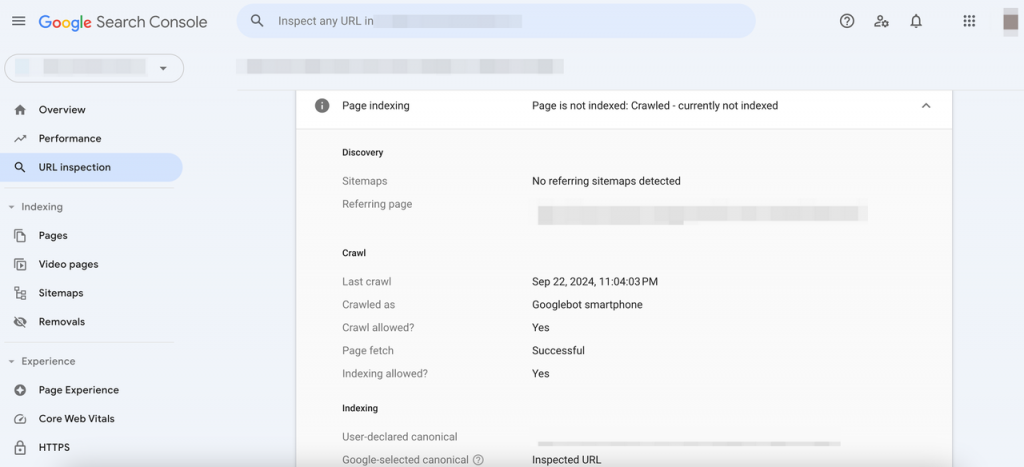Open notifications bell icon
Image resolution: width=1024 pixels, height=467 pixels.
coord(916,21)
